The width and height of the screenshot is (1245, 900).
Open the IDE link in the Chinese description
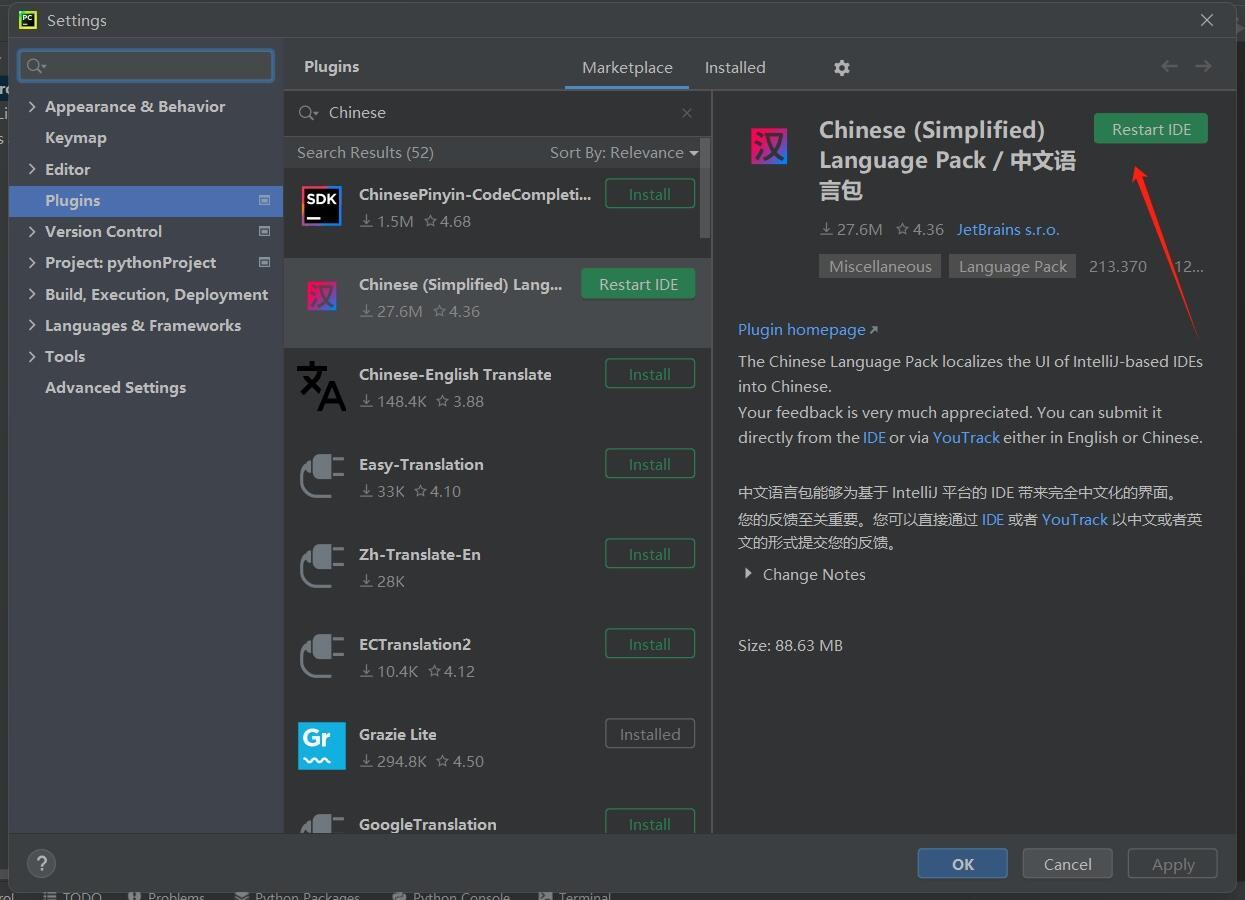coord(993,519)
